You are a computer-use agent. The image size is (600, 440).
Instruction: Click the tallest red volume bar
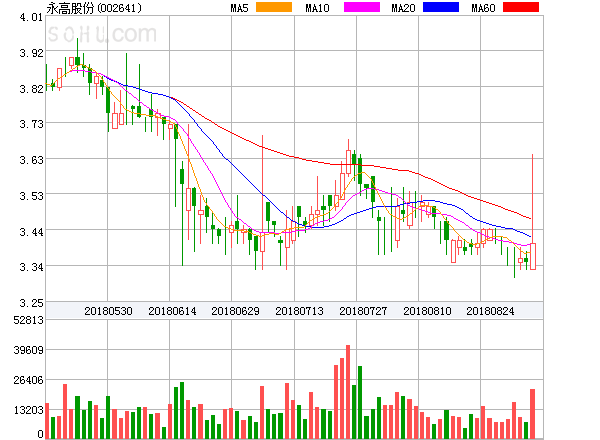[348, 392]
